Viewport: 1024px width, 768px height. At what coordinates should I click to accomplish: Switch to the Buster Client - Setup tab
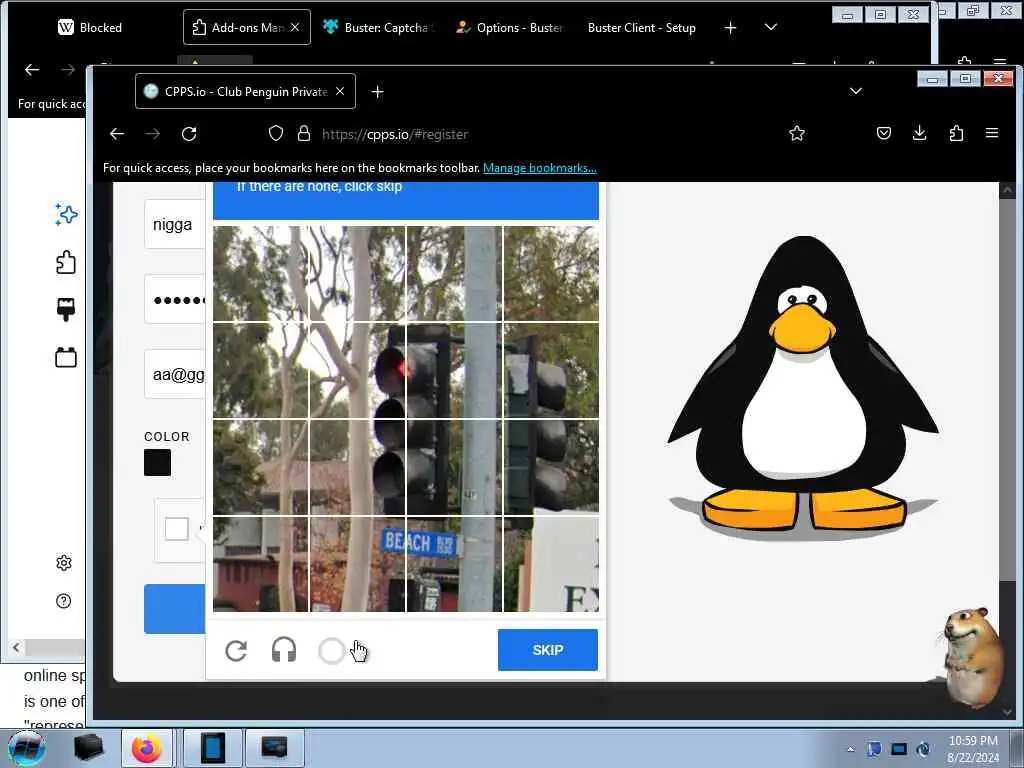click(642, 27)
